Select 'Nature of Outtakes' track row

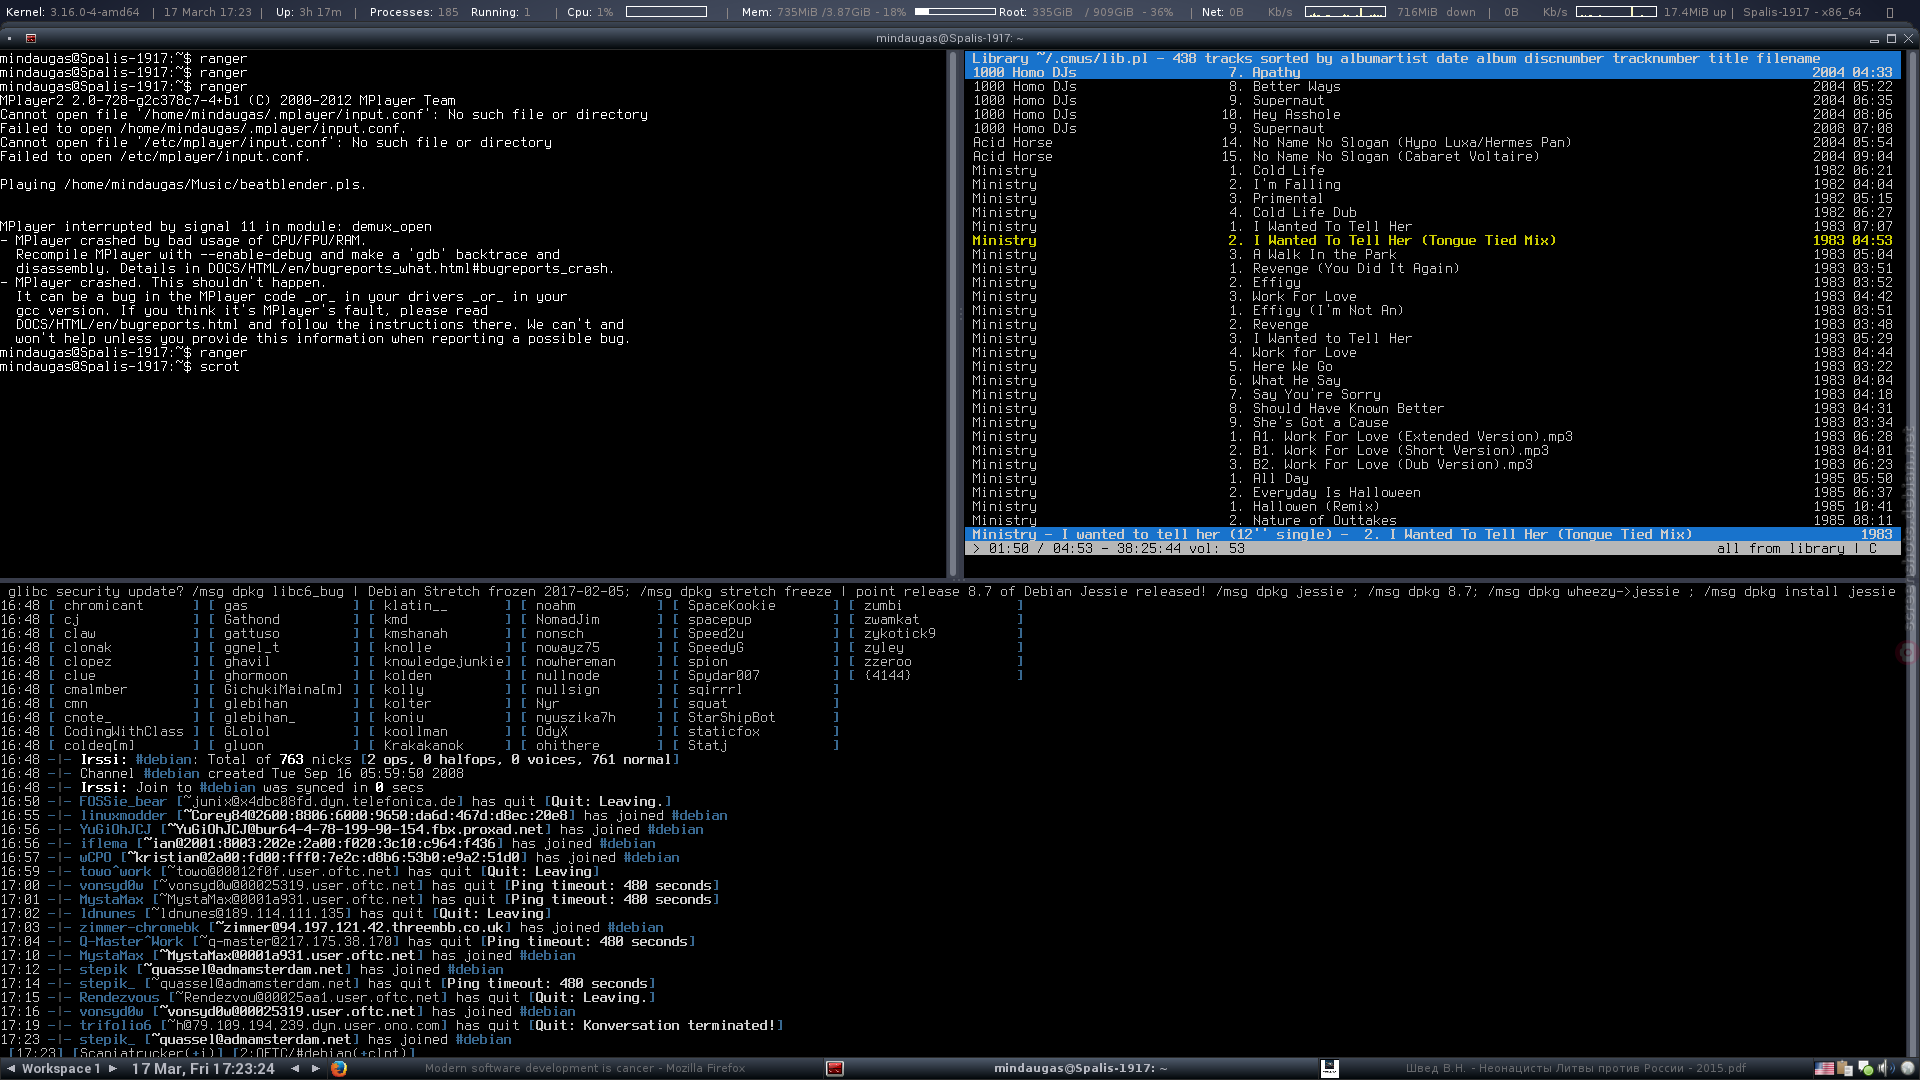click(x=1432, y=521)
